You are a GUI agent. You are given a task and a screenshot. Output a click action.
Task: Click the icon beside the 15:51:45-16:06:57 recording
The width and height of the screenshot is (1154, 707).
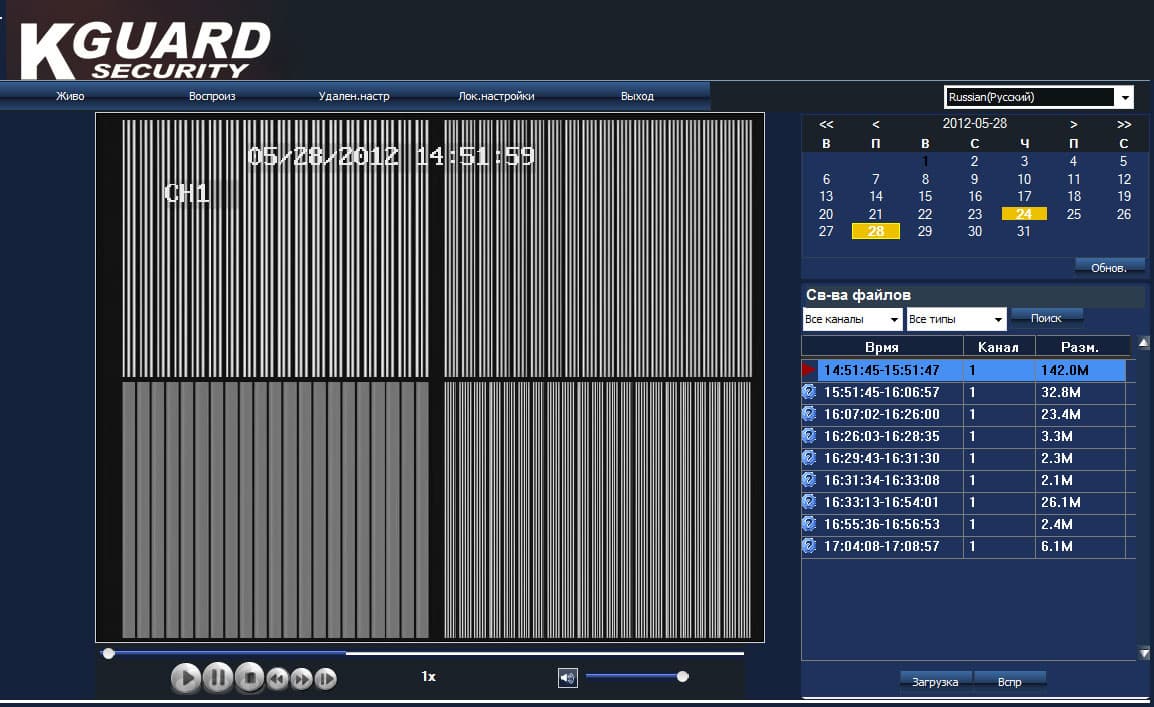coord(809,392)
